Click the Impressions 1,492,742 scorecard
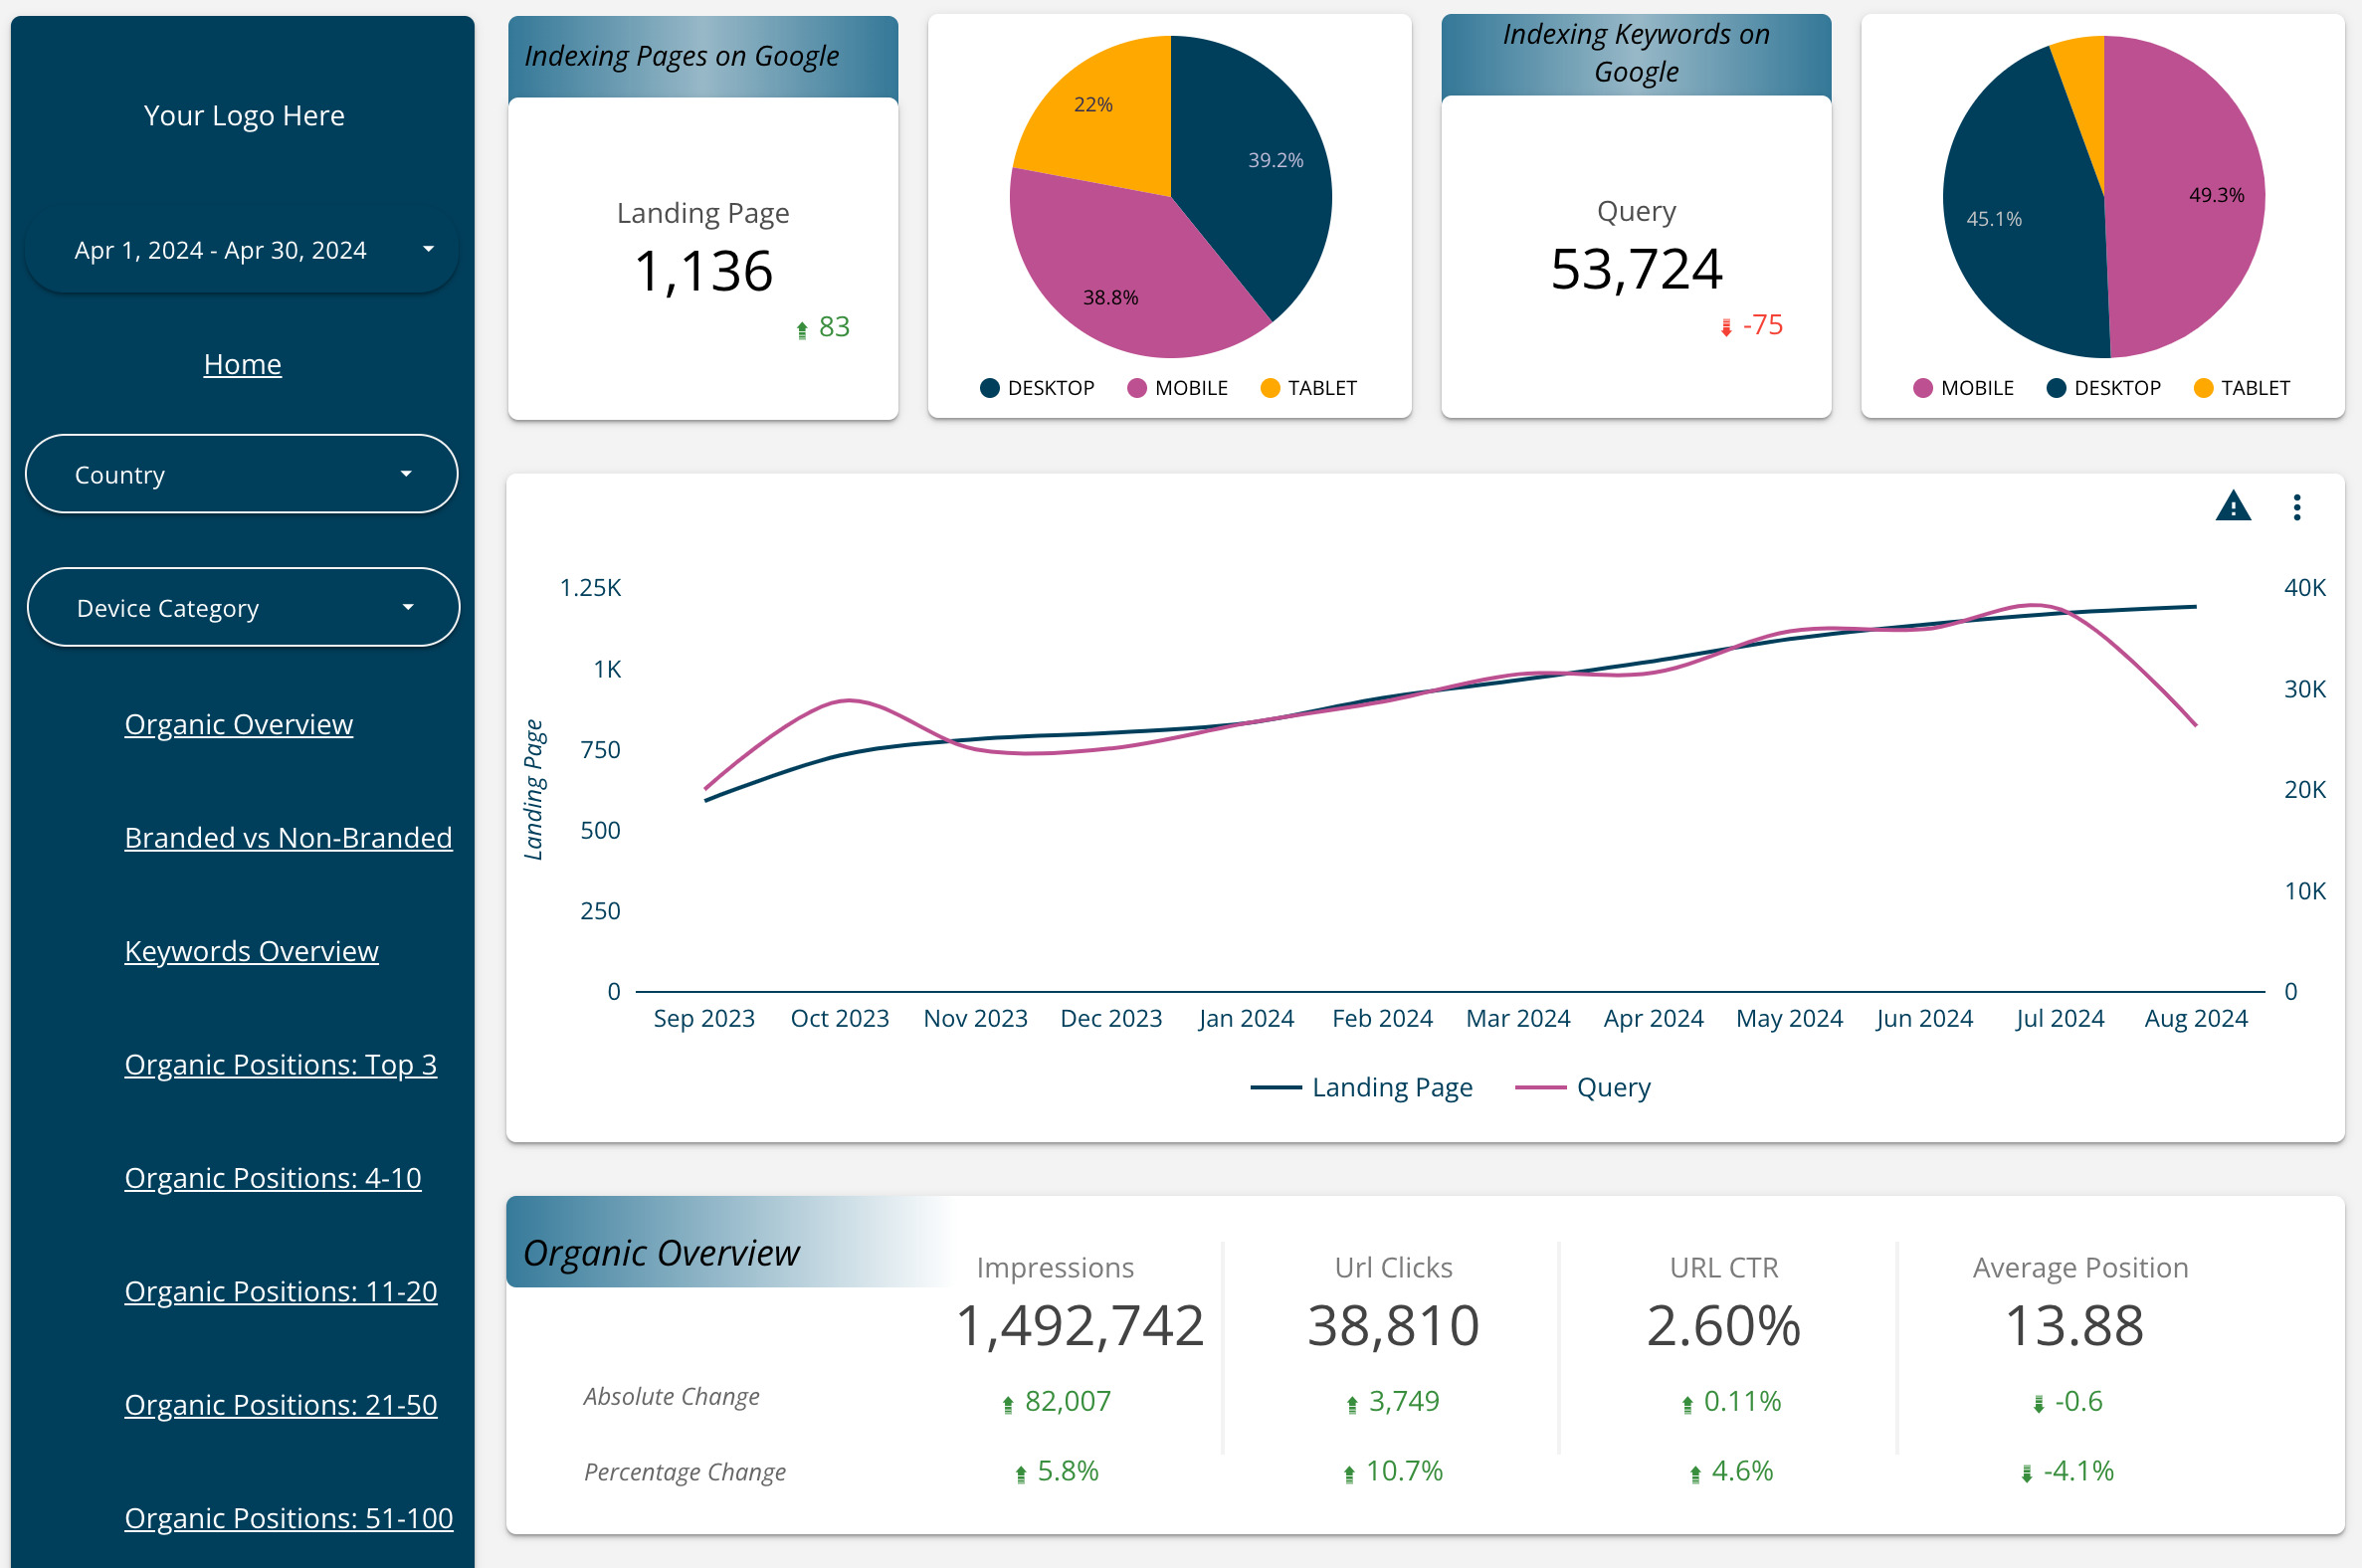 click(x=1079, y=1325)
